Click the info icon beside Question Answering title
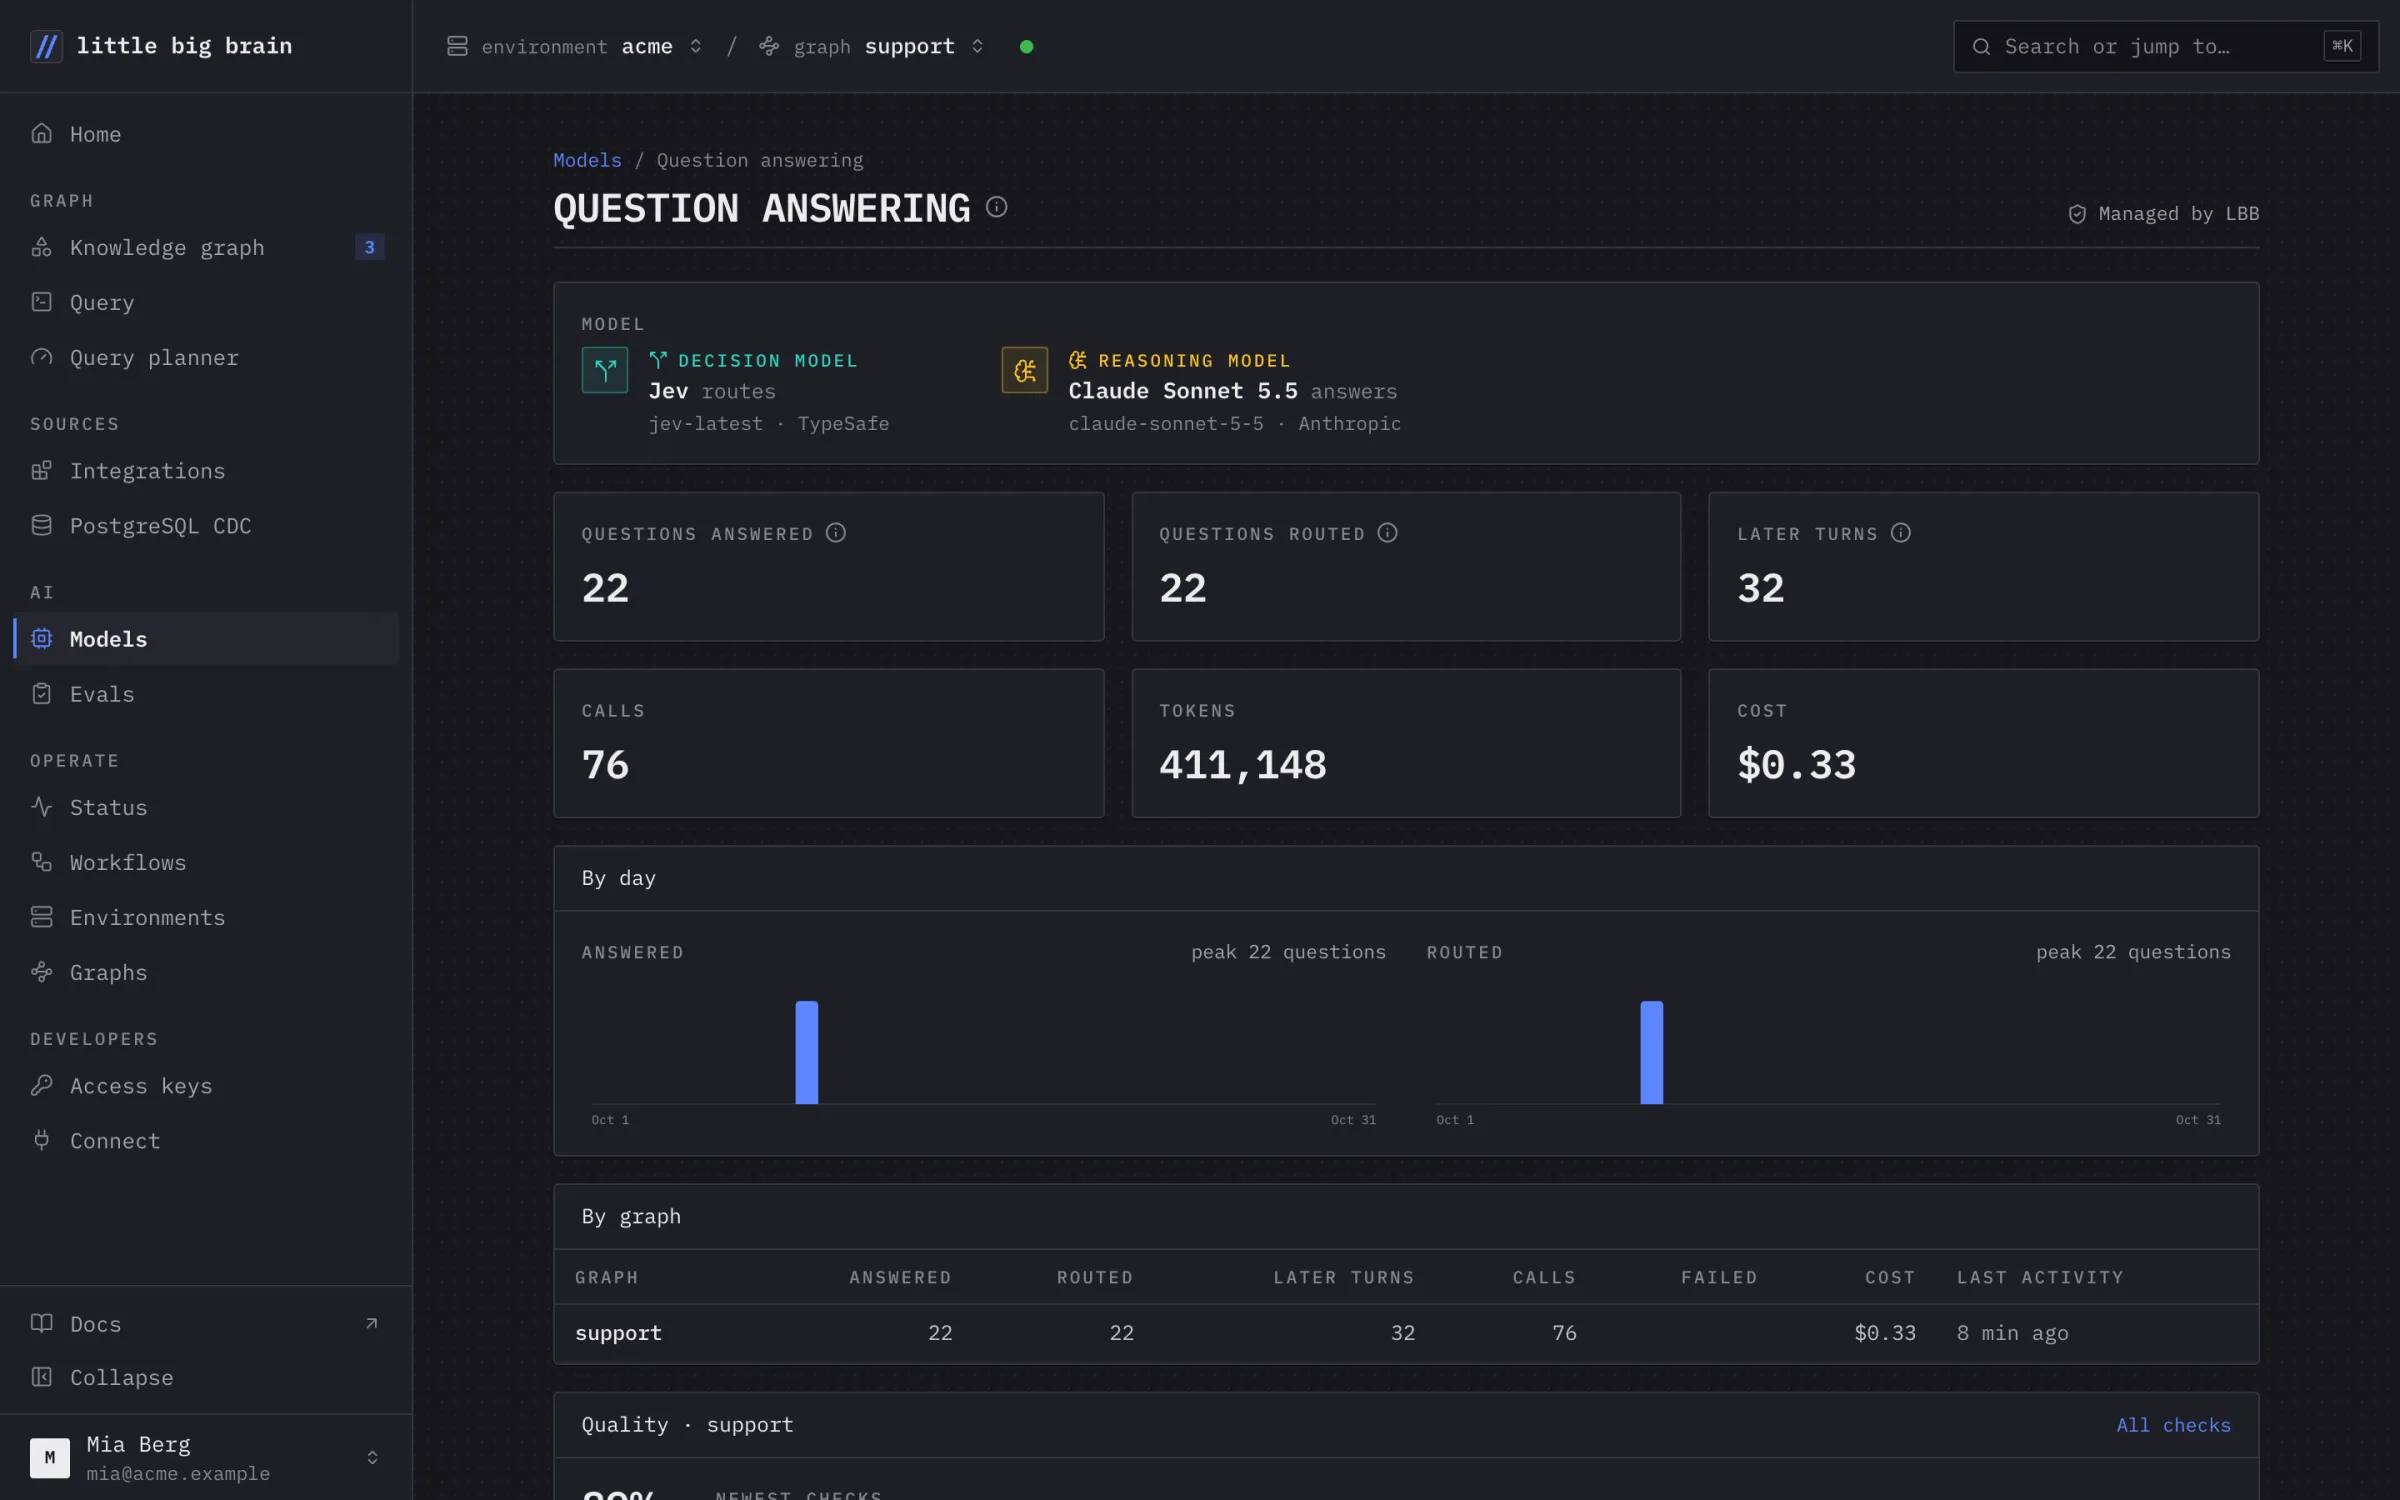This screenshot has height=1500, width=2400. 996,207
